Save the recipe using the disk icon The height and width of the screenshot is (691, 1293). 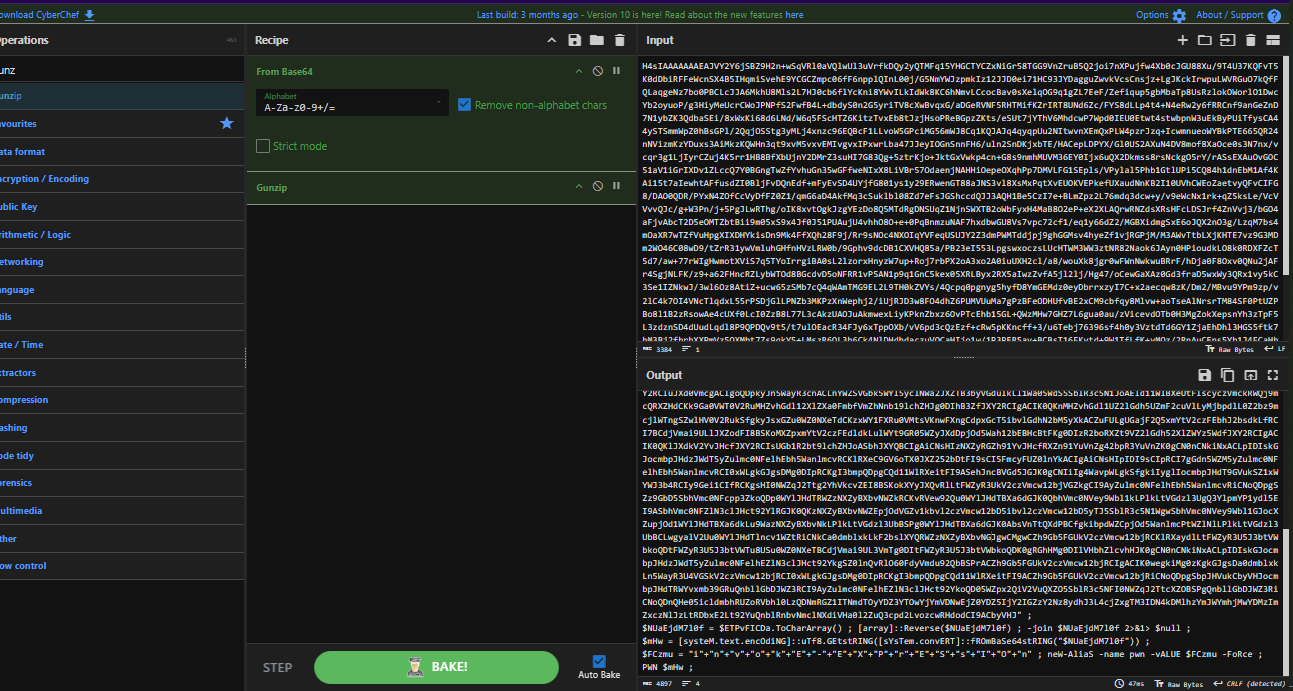(574, 40)
